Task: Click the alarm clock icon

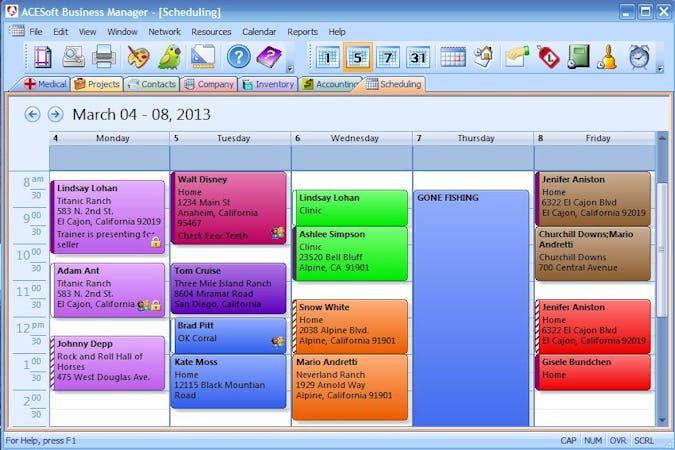Action: [639, 56]
